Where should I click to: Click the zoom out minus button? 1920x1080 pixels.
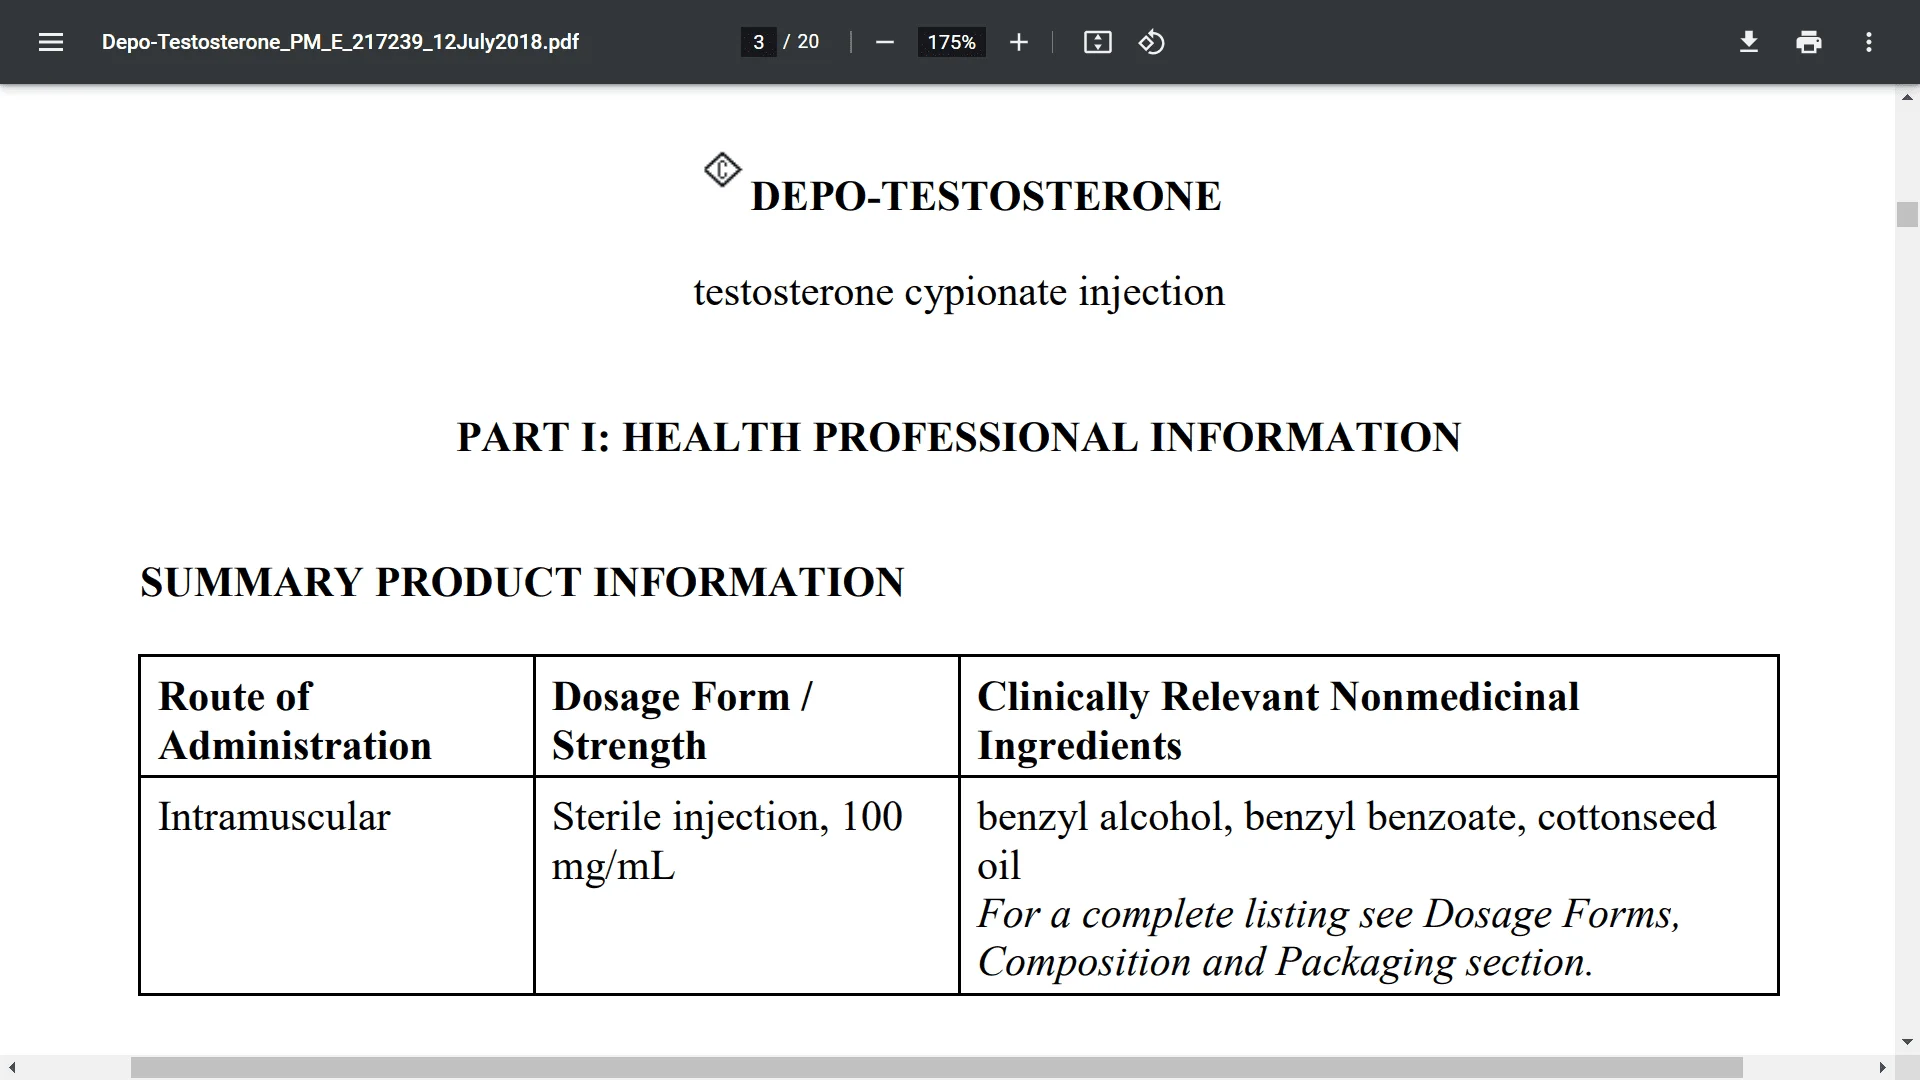(884, 42)
